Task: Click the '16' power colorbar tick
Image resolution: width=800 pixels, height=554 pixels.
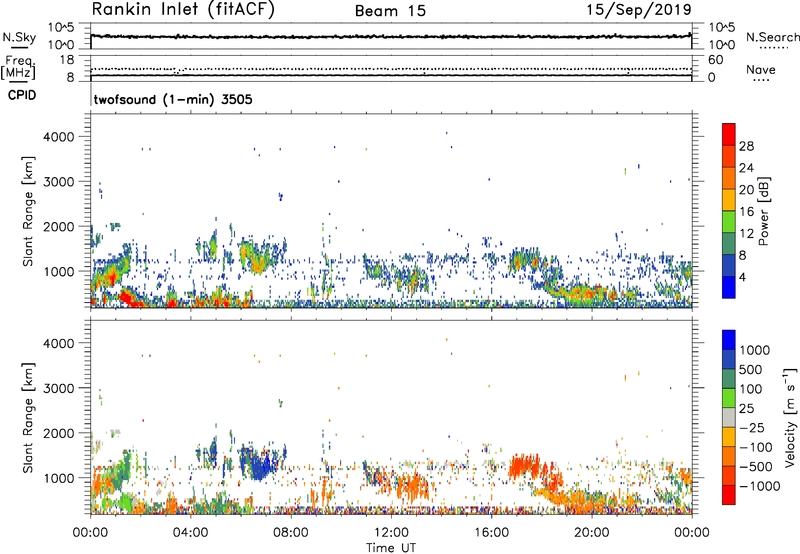Action: [x=746, y=212]
